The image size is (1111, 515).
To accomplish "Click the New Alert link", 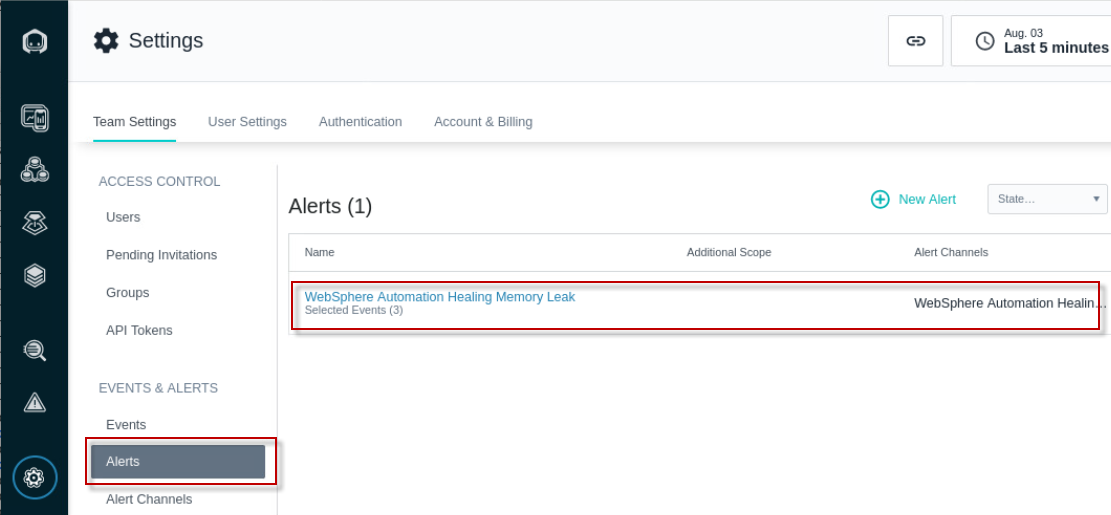I will (x=927, y=199).
